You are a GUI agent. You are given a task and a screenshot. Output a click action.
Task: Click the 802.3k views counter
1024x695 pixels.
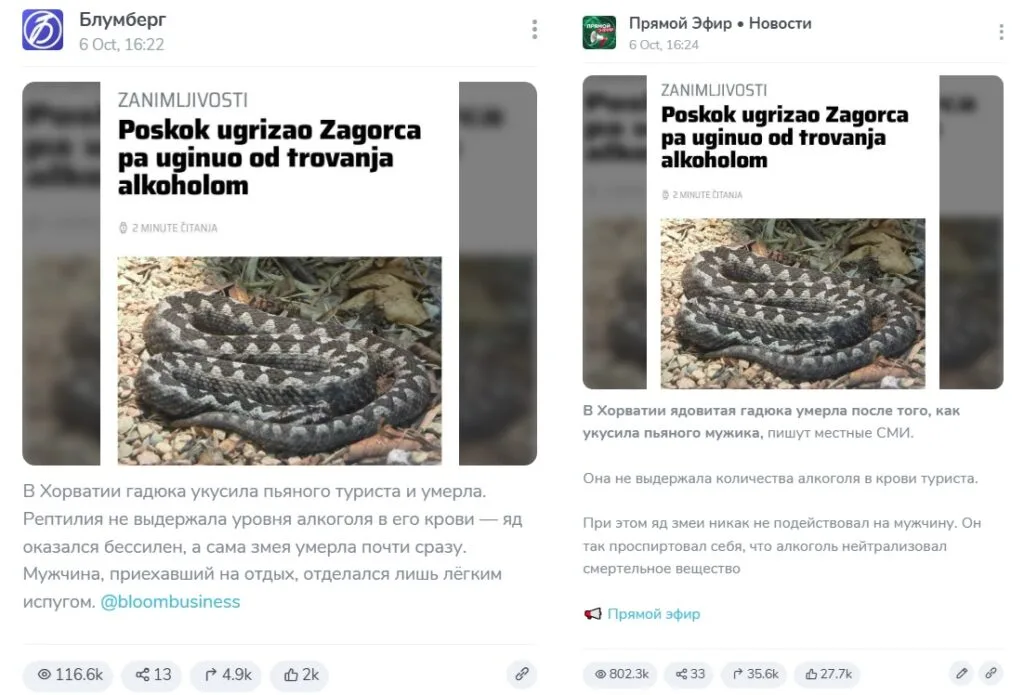[x=620, y=673]
